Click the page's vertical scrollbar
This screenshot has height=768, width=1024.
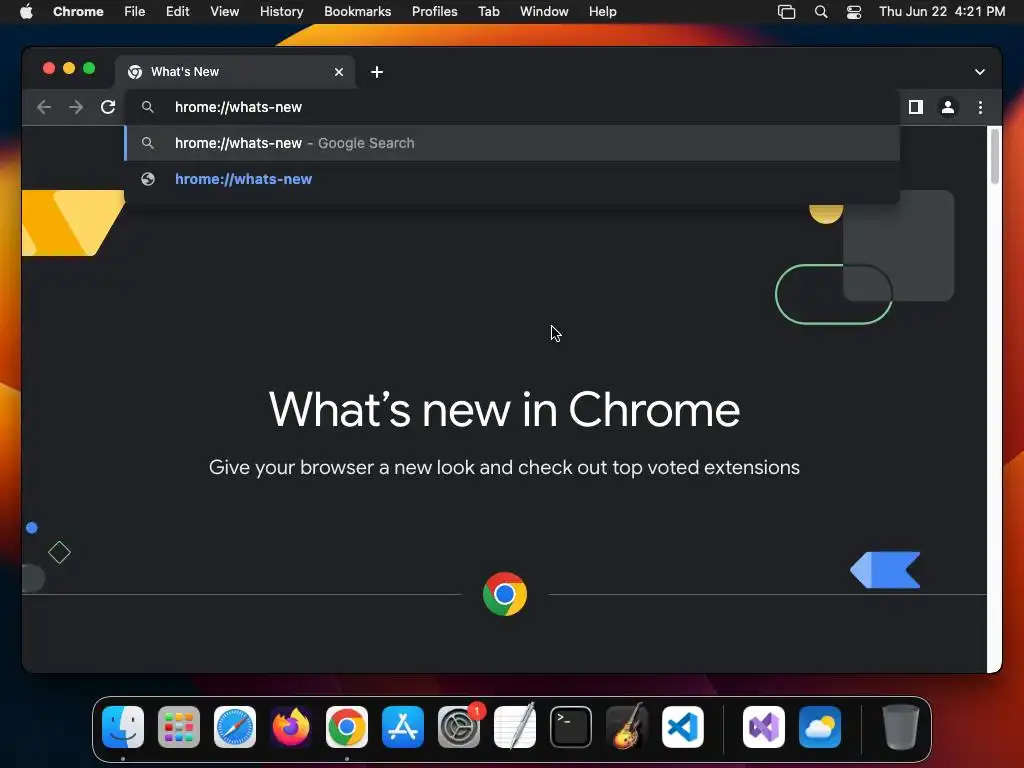coord(995,157)
